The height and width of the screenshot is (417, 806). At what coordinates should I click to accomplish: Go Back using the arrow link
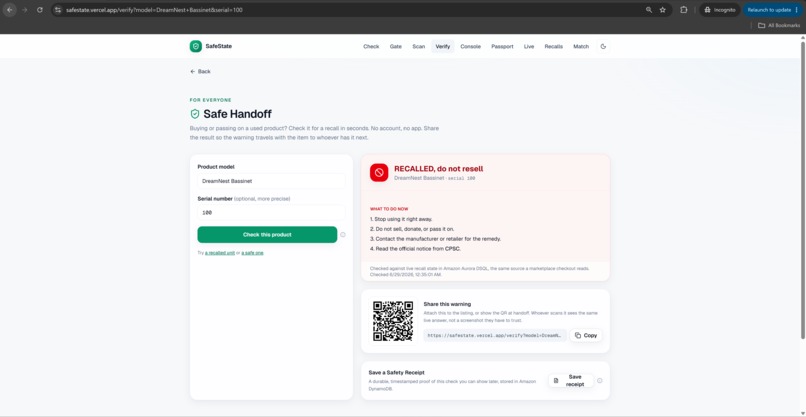coord(200,71)
